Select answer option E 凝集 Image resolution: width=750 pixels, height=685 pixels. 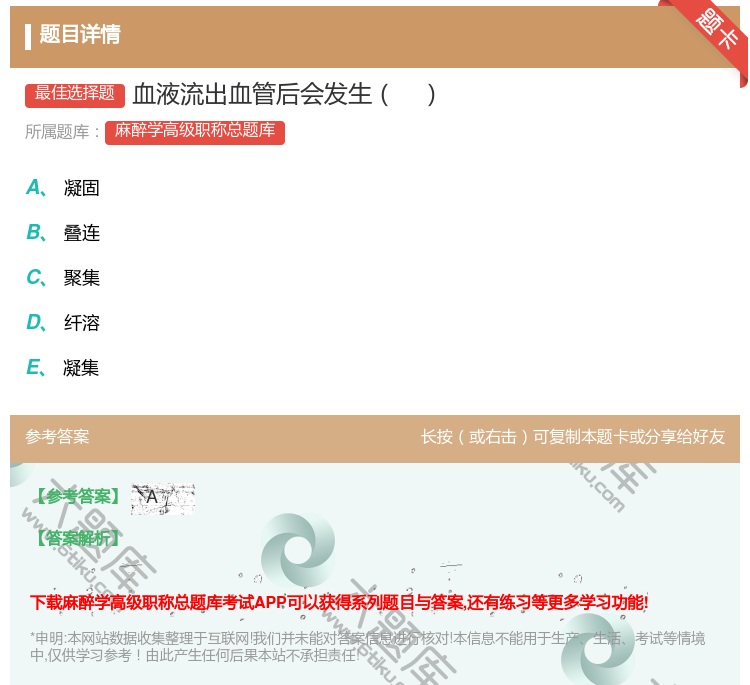(x=63, y=367)
